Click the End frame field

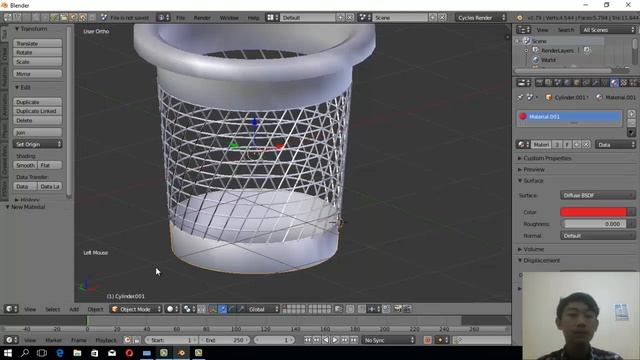[x=224, y=340]
